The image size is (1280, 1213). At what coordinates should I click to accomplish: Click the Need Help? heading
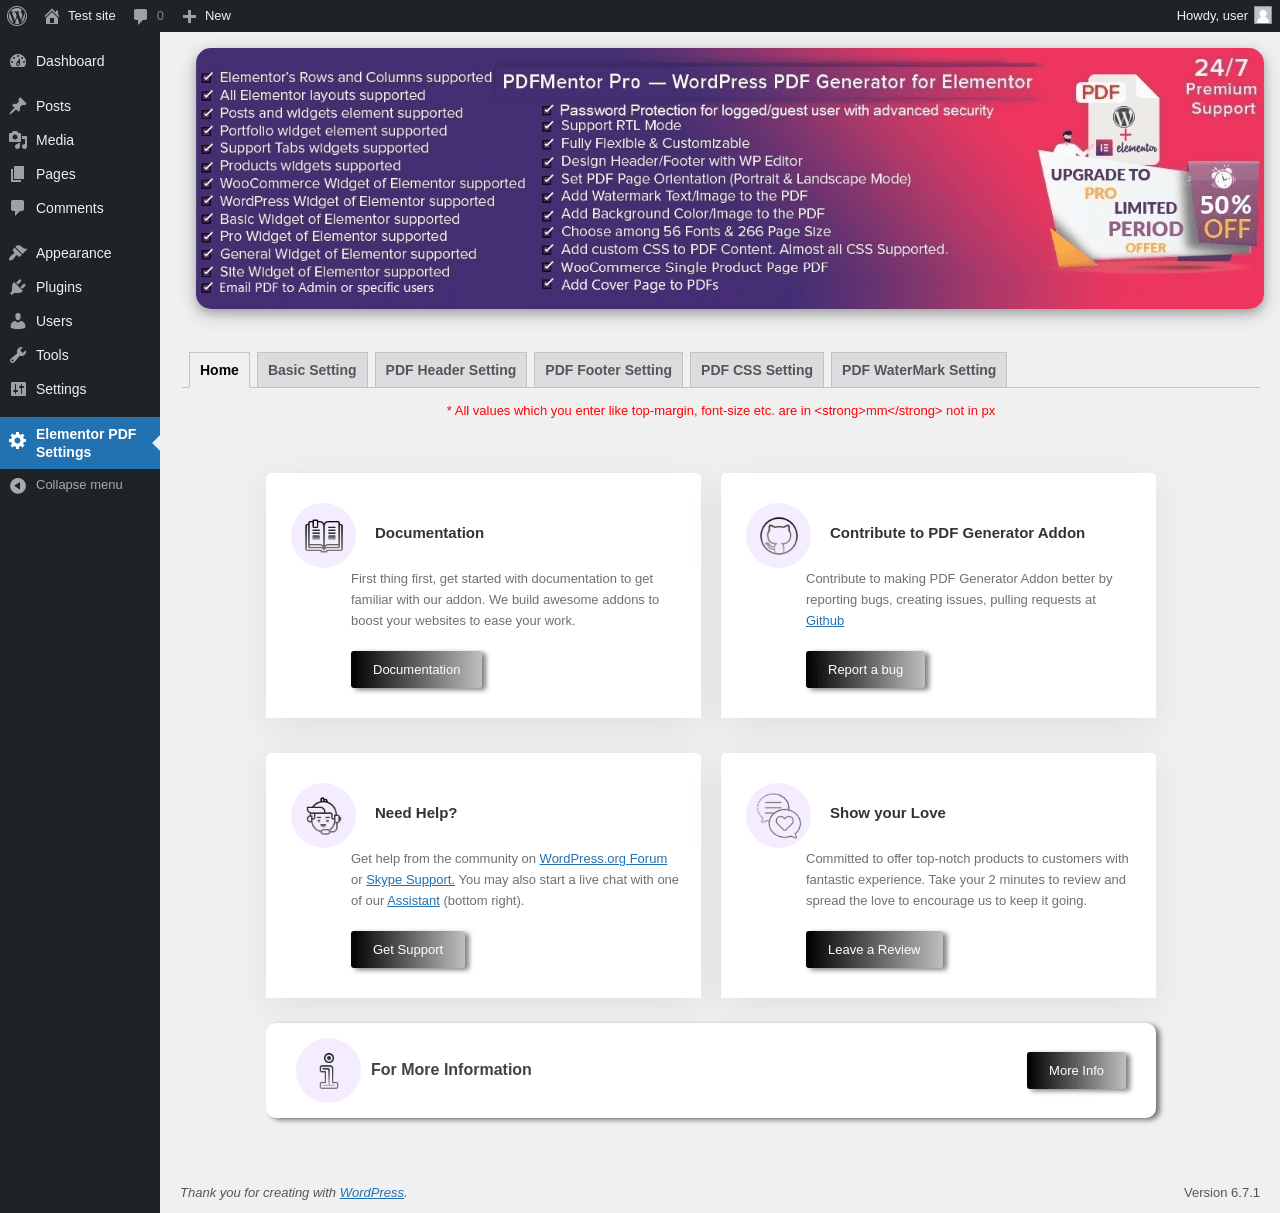click(416, 813)
